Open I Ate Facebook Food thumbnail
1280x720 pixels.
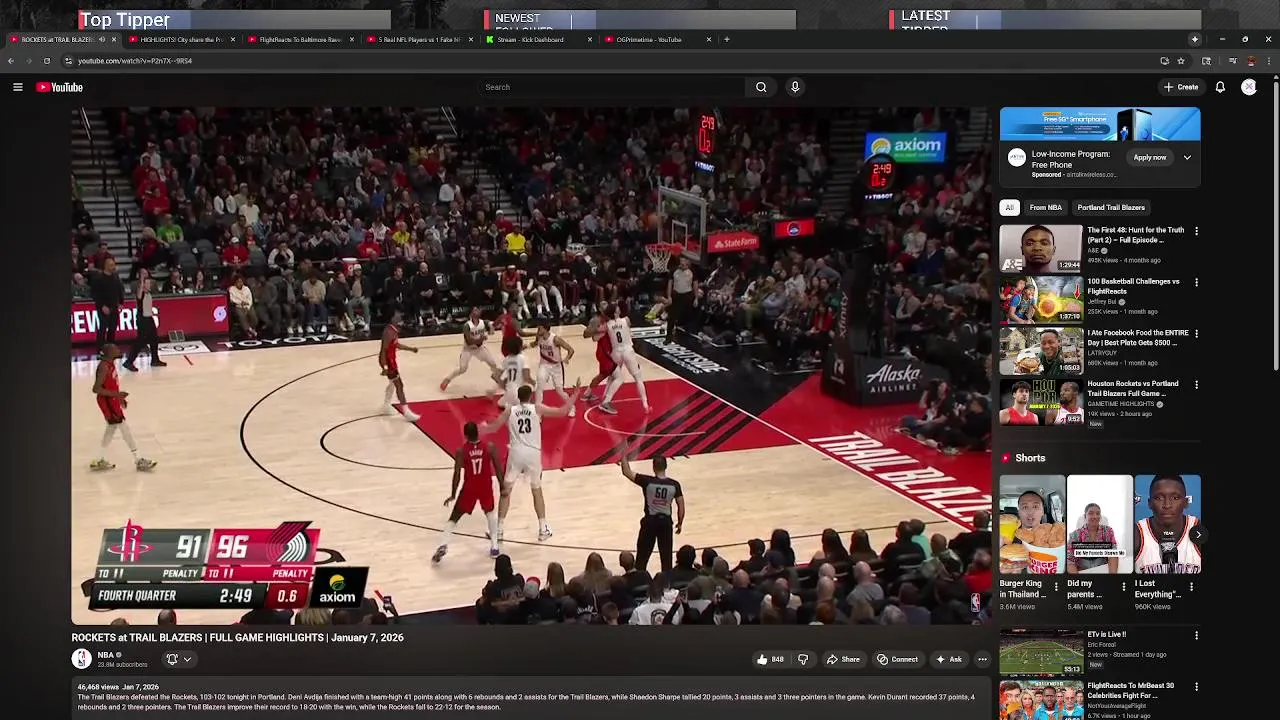[x=1041, y=350]
